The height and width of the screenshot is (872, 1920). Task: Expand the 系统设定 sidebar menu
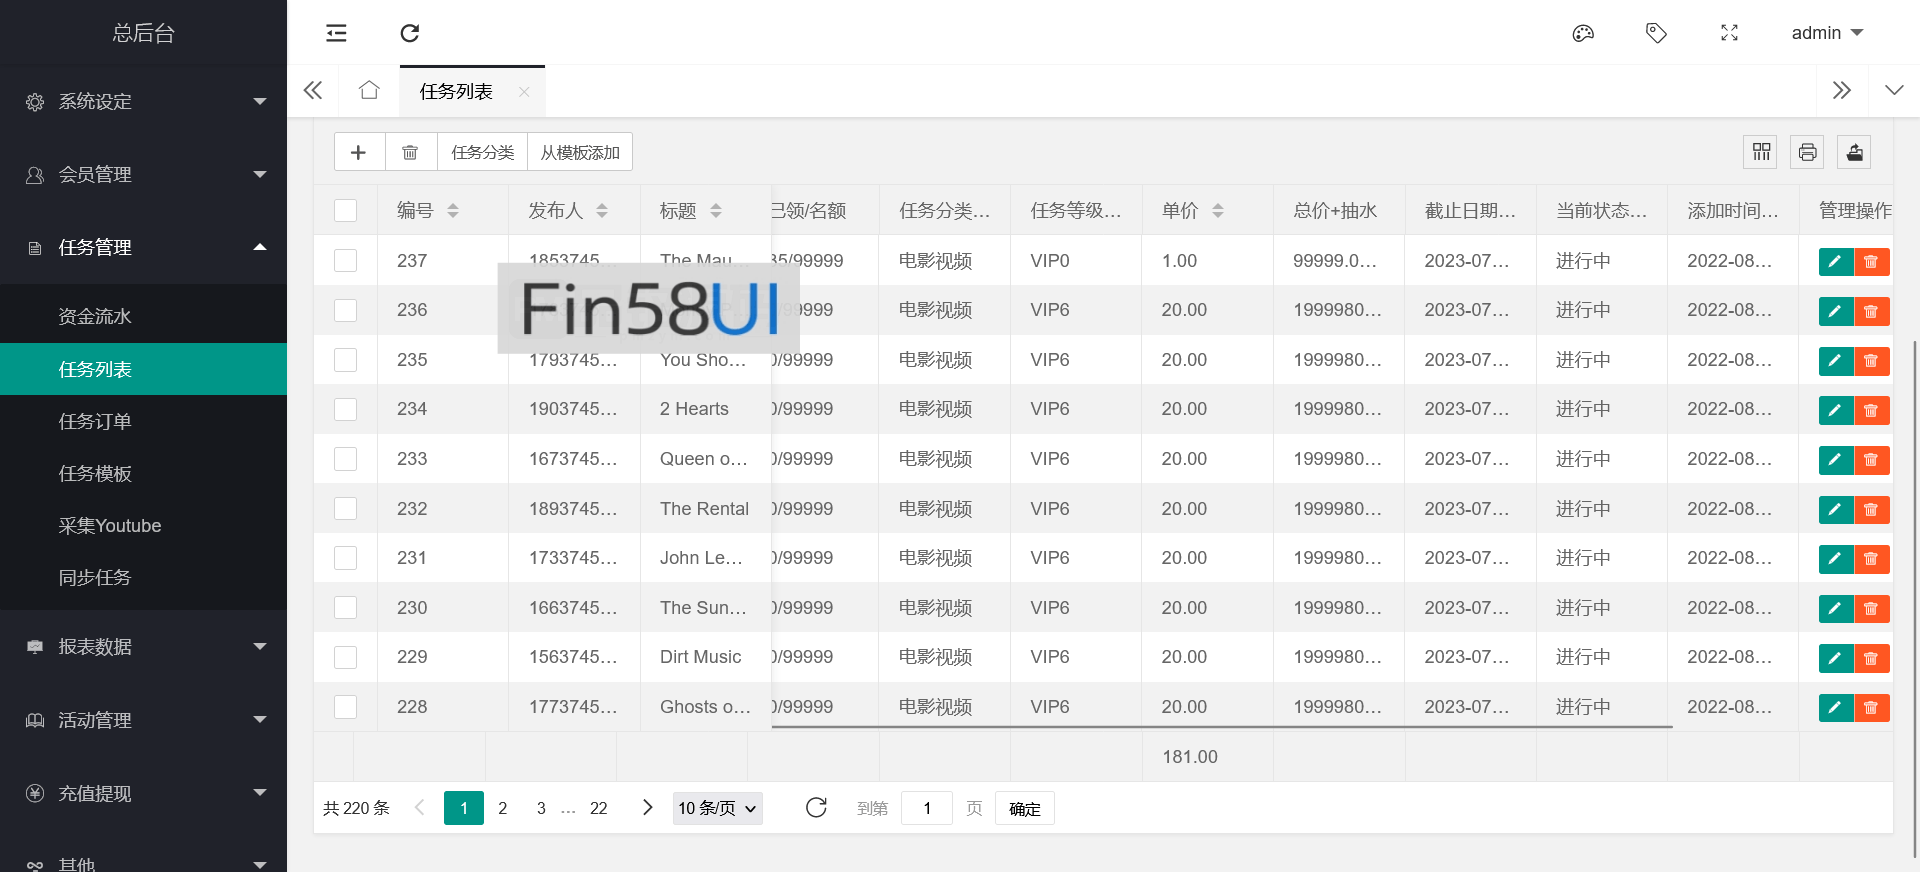click(x=144, y=101)
